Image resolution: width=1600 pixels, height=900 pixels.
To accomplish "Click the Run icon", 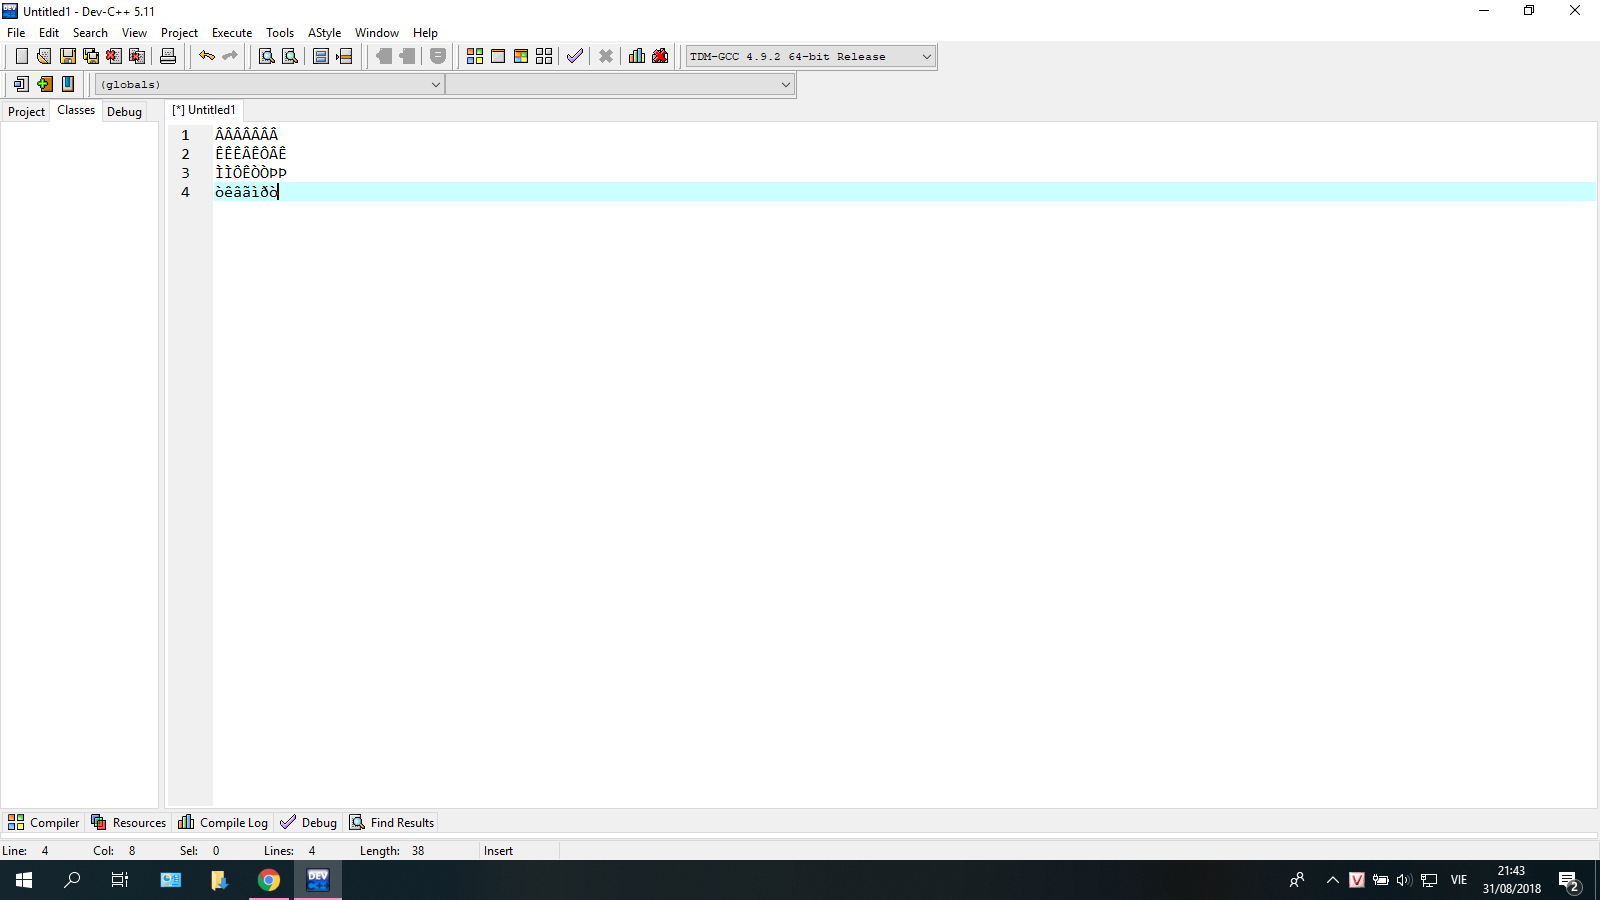I will point(498,56).
